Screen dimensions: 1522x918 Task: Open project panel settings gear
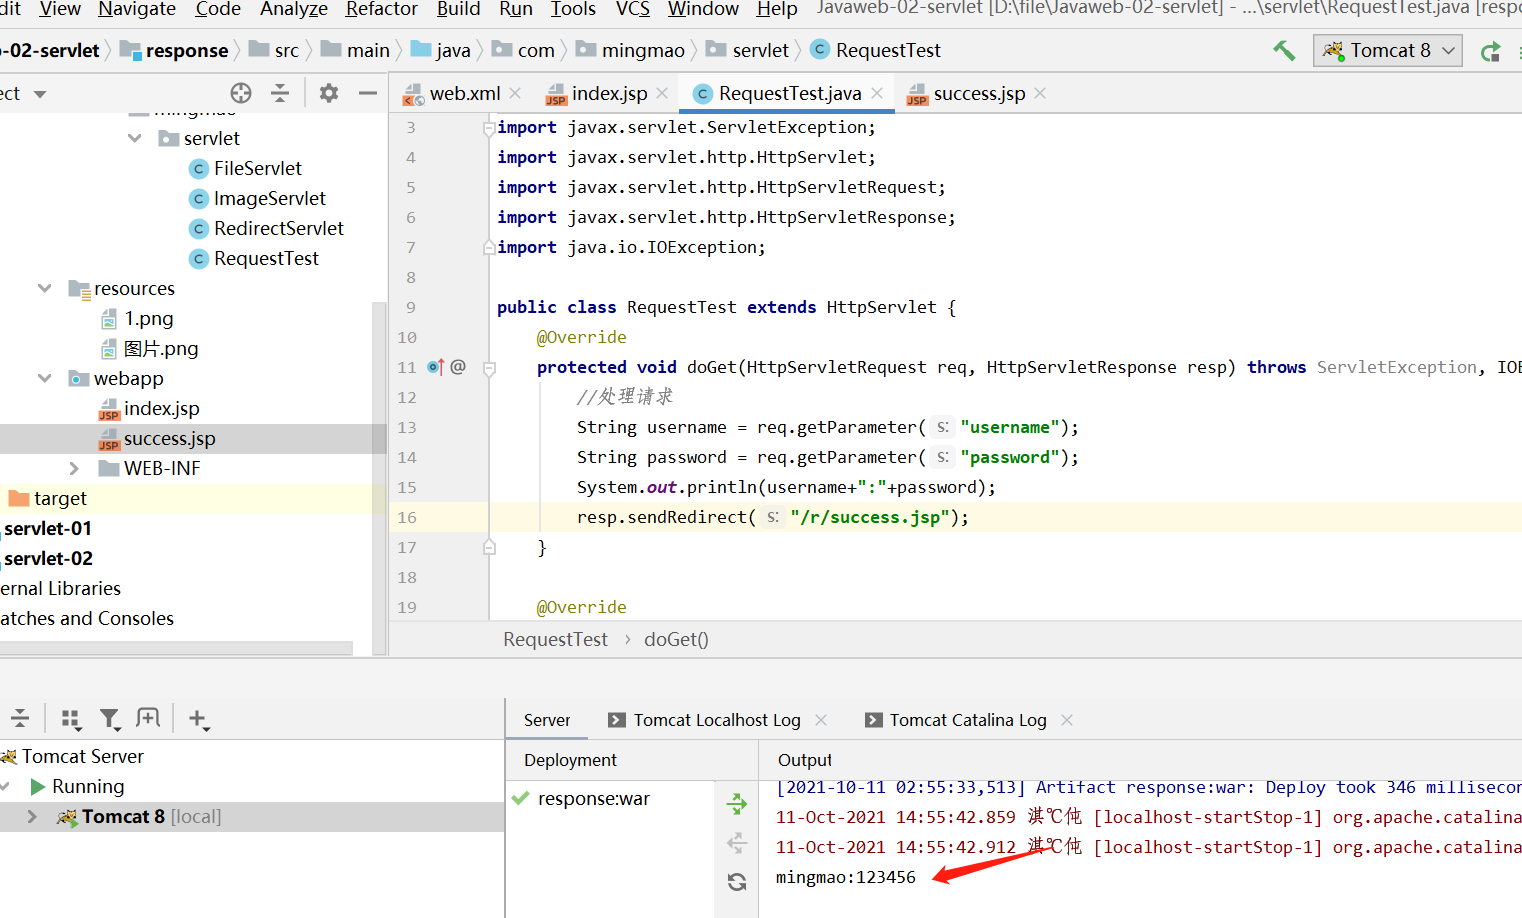[328, 93]
